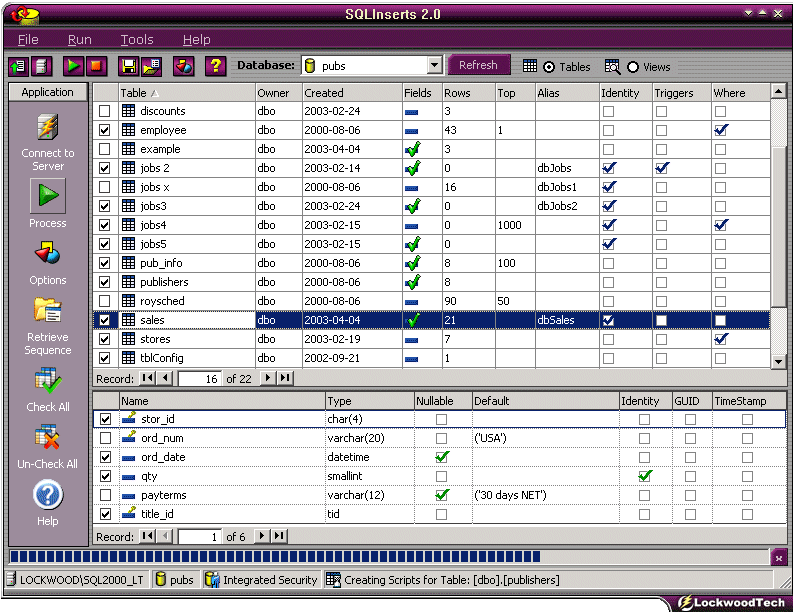Click the fields Default column header
Screen dimensions: 793x612
click(x=545, y=401)
